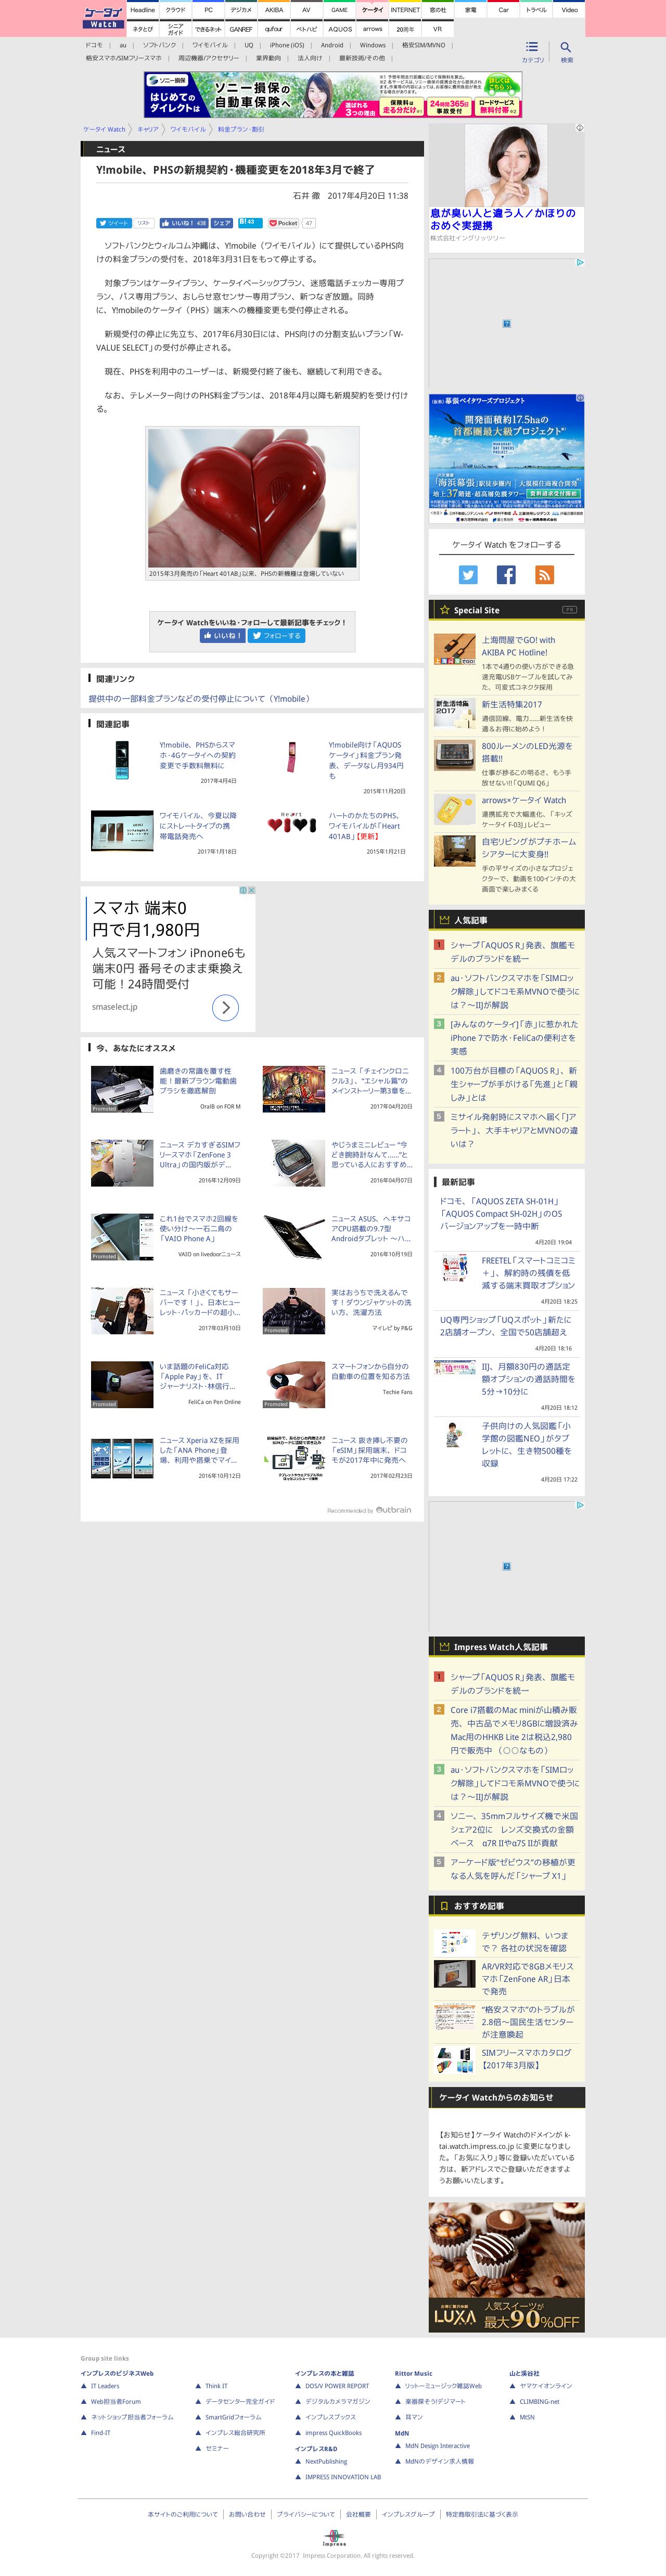Select ソフトバンク in the category menu
Image resolution: width=666 pixels, height=2576 pixels.
point(159,45)
